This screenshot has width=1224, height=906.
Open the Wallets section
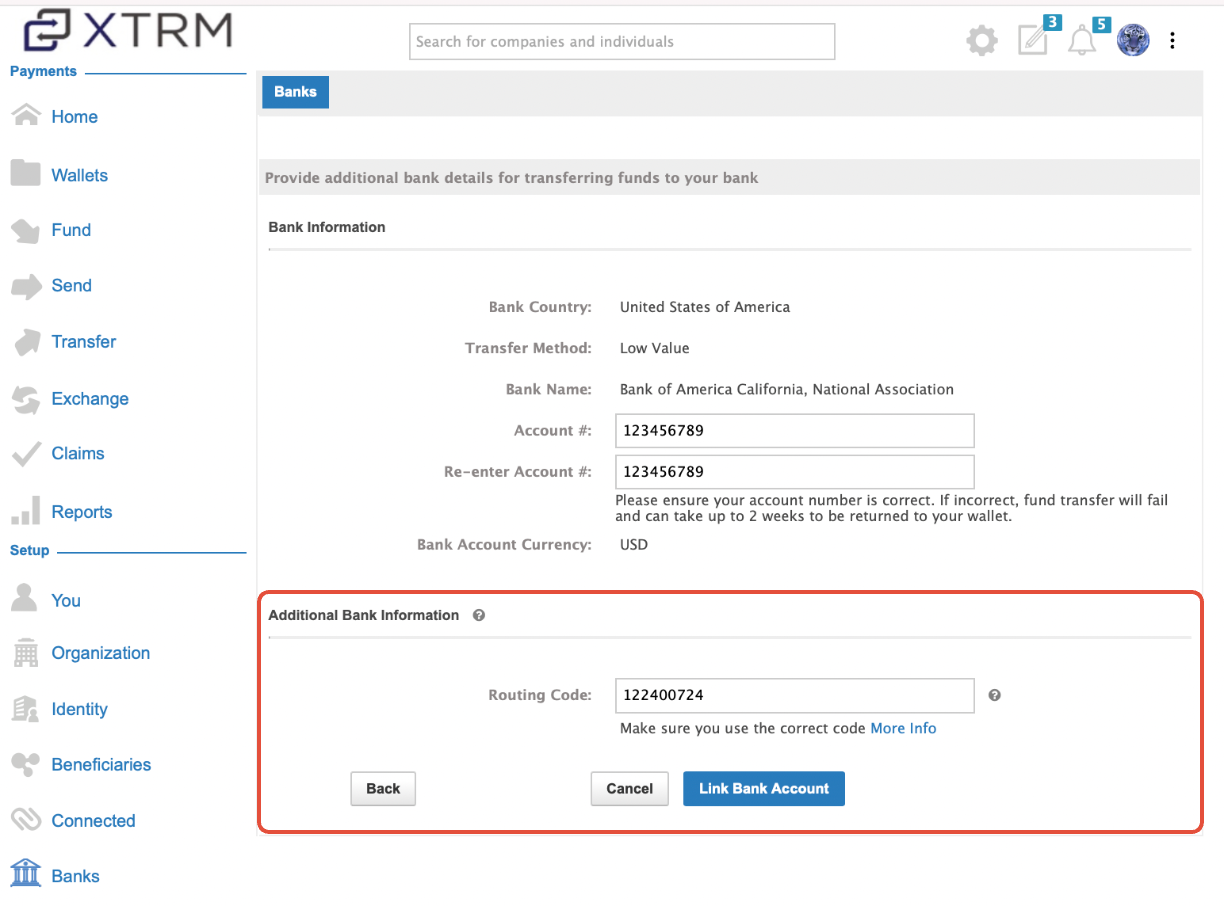(x=79, y=174)
